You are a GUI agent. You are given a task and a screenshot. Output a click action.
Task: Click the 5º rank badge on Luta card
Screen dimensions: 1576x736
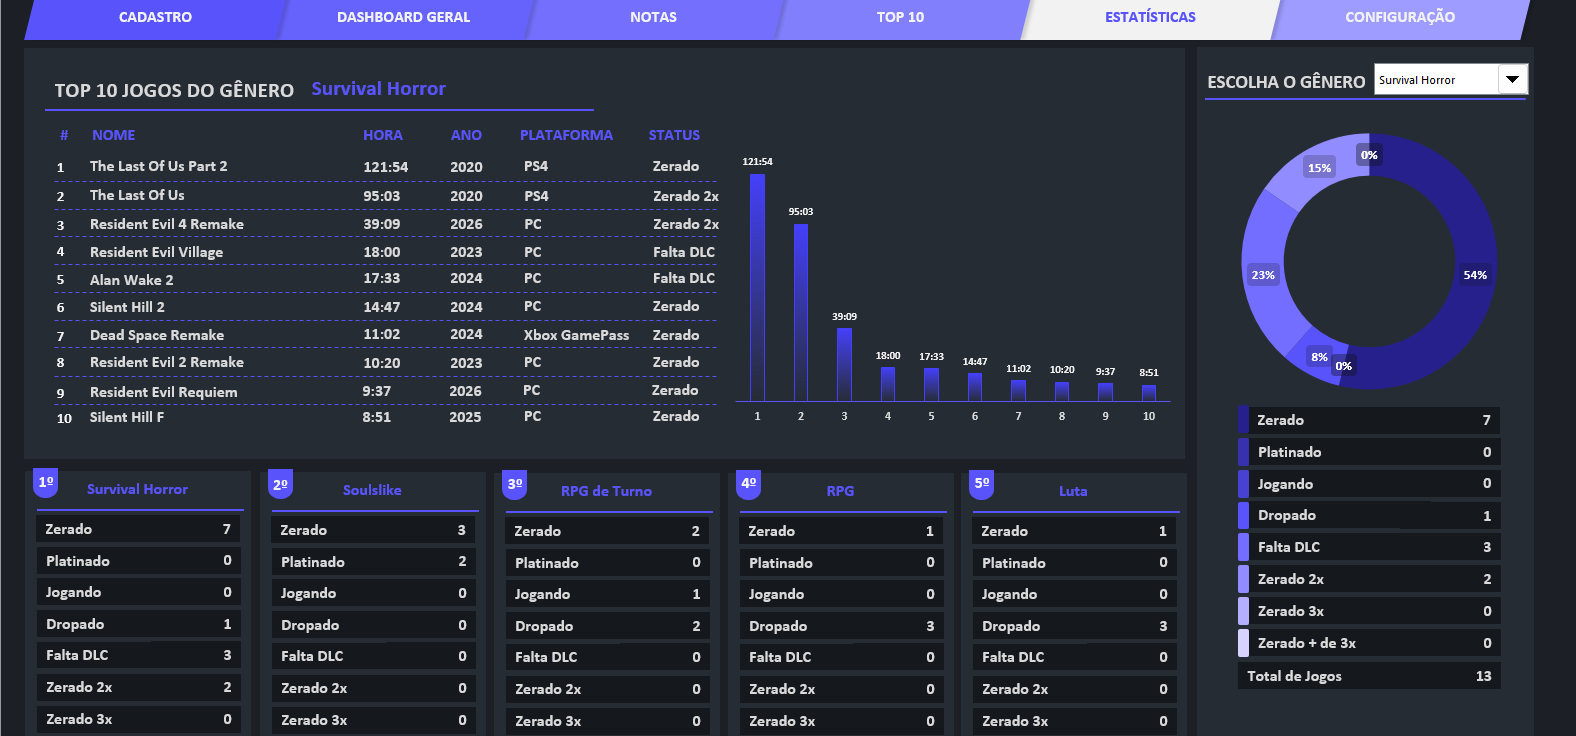(982, 484)
